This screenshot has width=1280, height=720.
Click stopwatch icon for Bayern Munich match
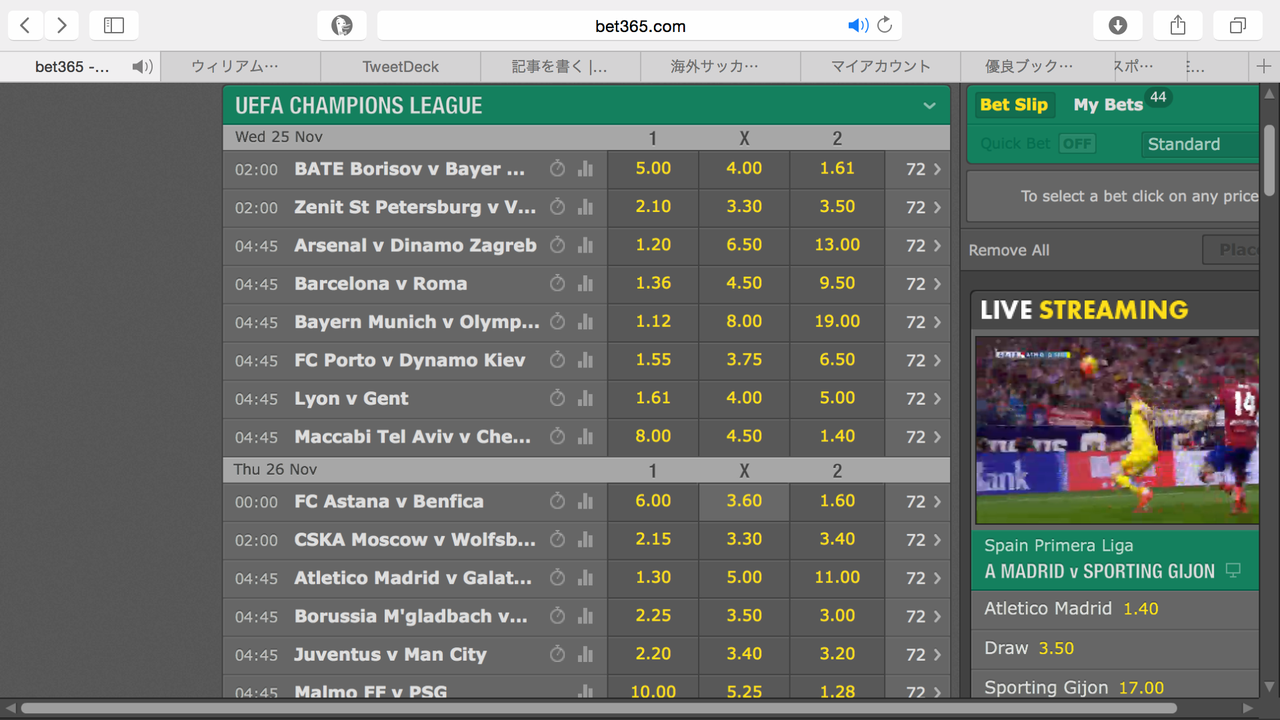pos(558,322)
